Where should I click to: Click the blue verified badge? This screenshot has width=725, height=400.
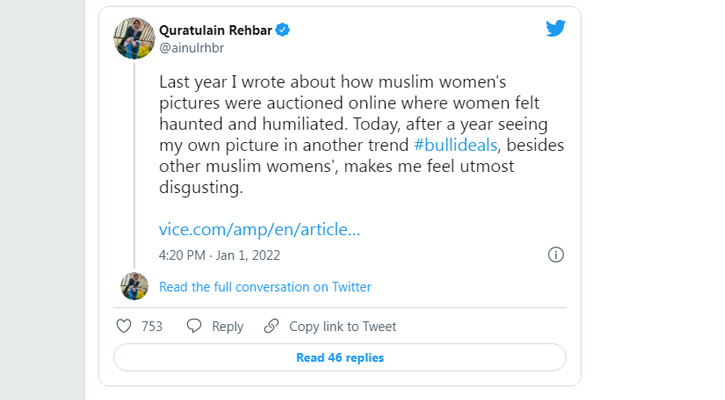click(283, 30)
